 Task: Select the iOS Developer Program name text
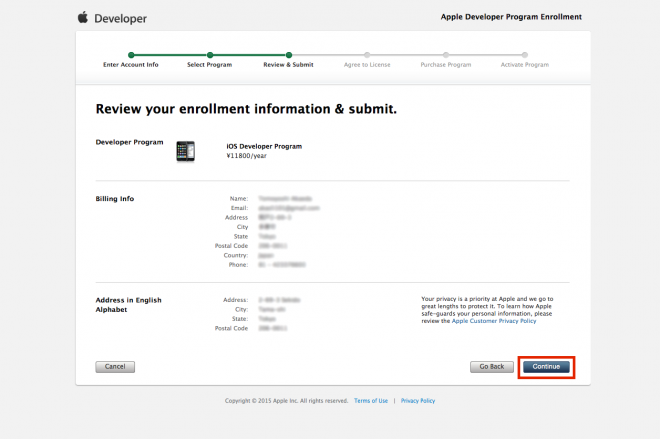click(x=264, y=146)
